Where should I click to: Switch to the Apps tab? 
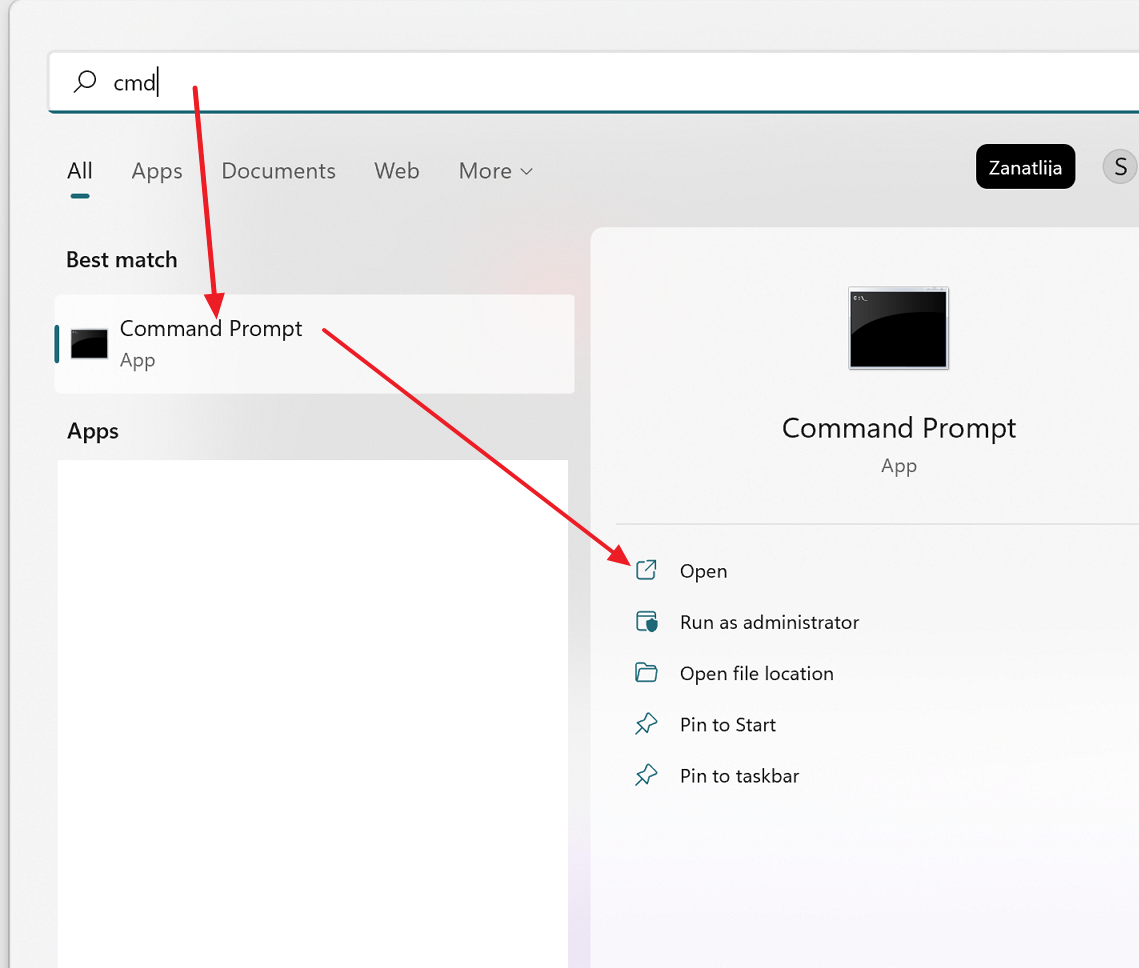pos(157,171)
